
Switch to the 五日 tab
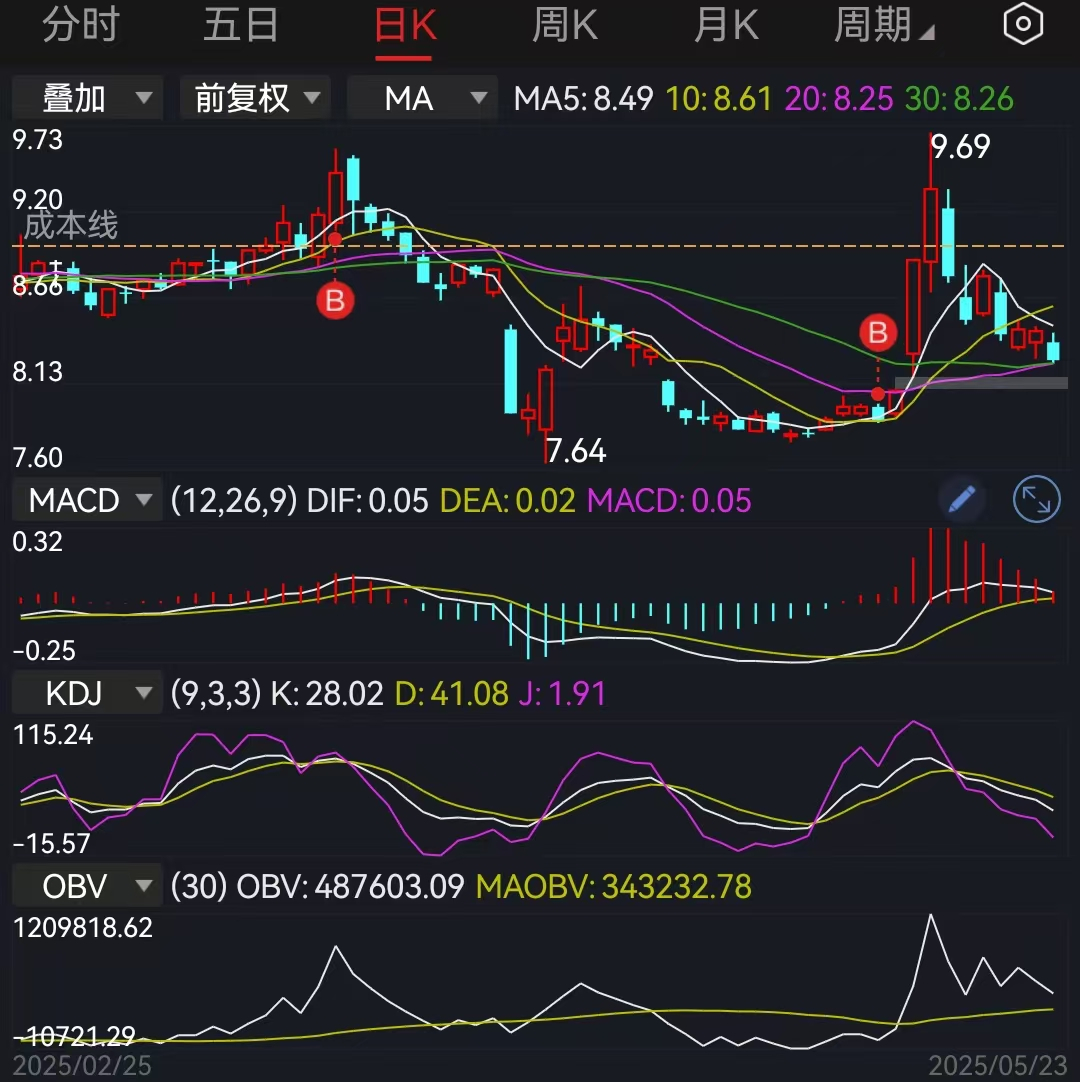click(240, 25)
